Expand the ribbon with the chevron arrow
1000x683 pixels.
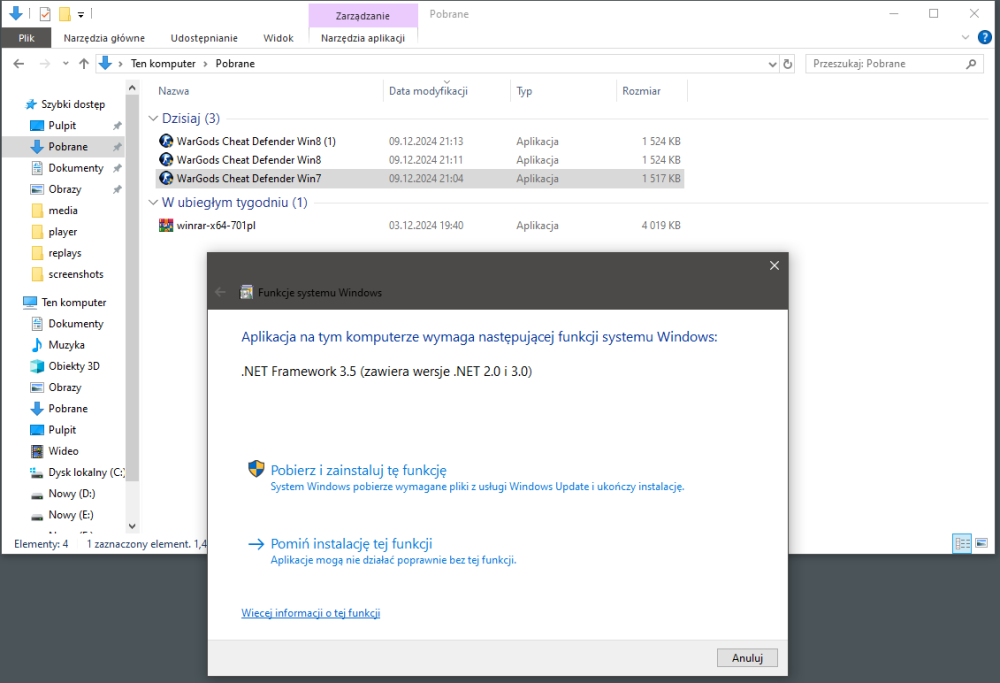point(965,37)
